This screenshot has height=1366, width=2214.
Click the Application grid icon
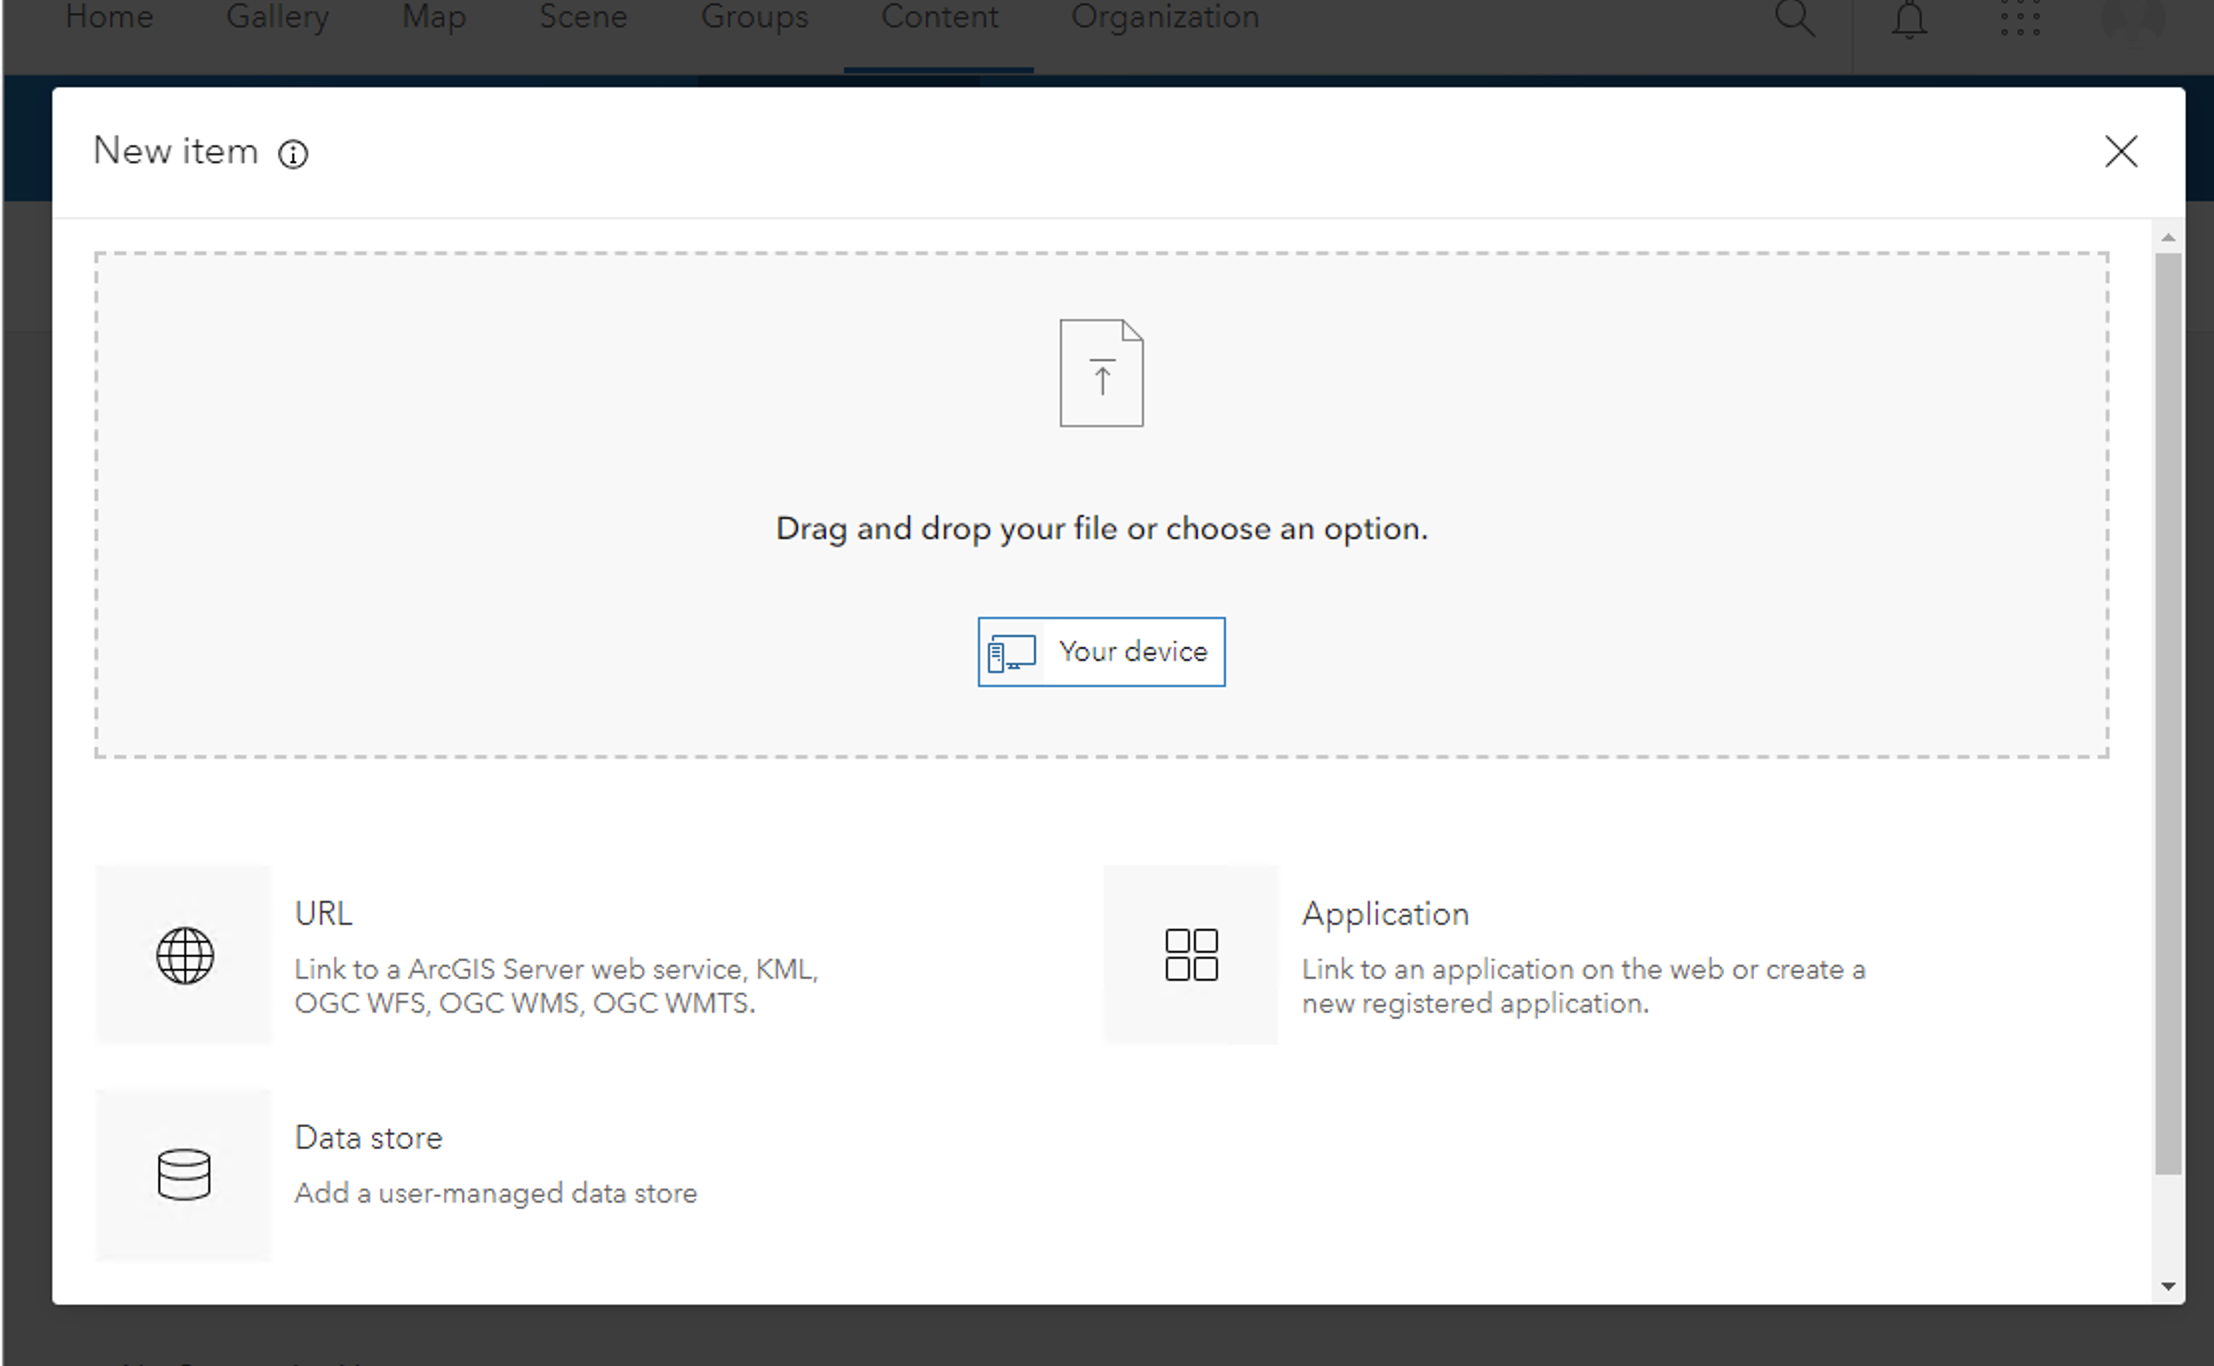(x=1191, y=954)
